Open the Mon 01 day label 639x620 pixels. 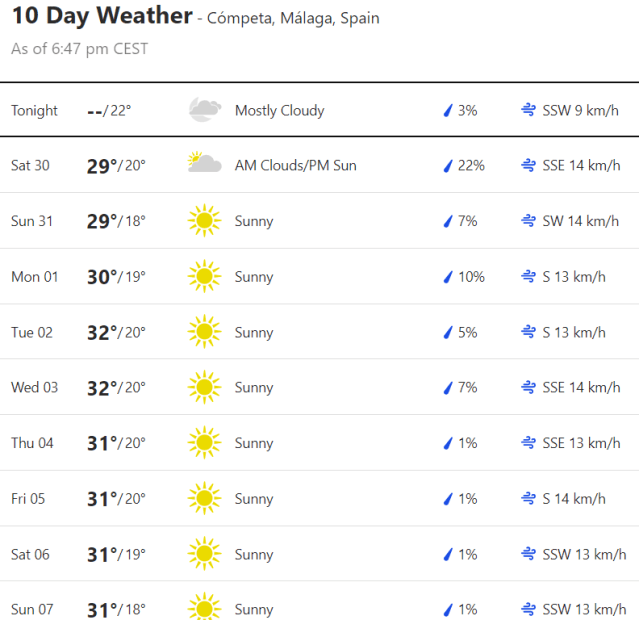(x=34, y=277)
